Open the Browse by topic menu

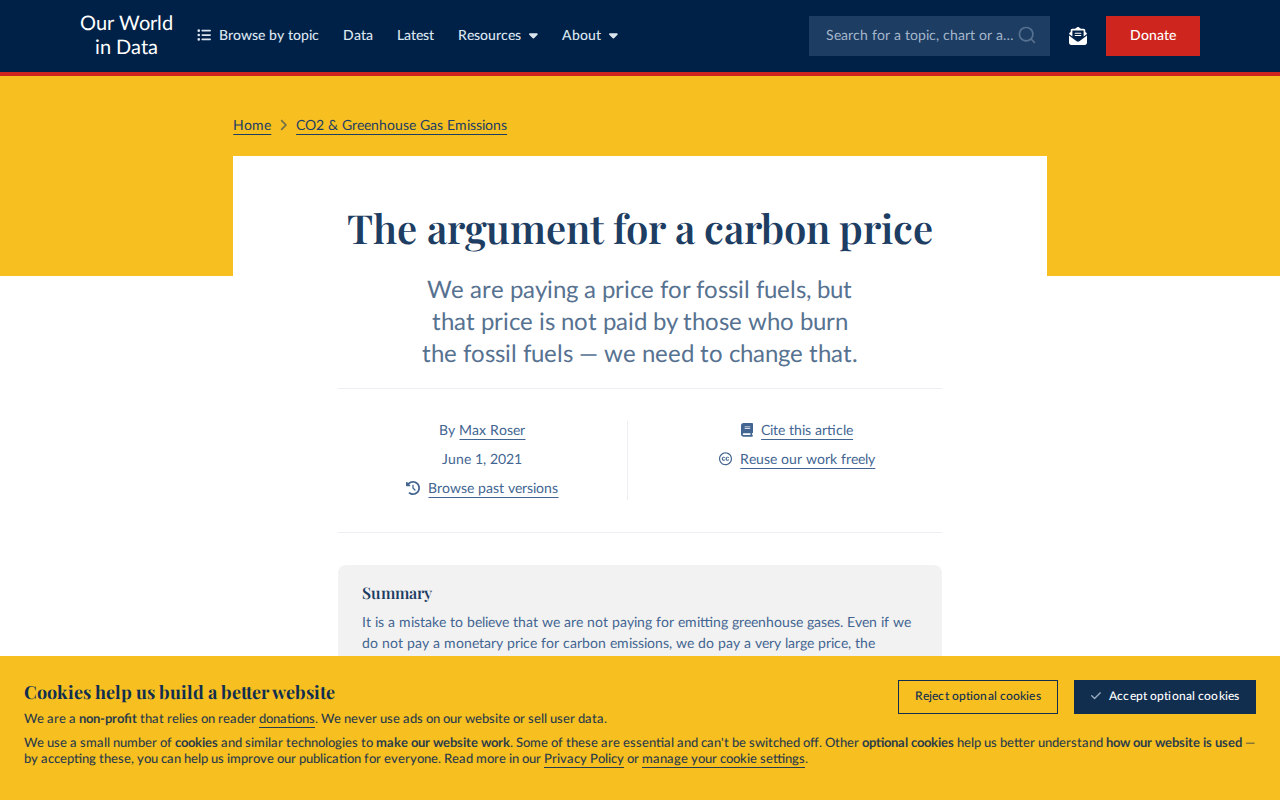[x=258, y=35]
